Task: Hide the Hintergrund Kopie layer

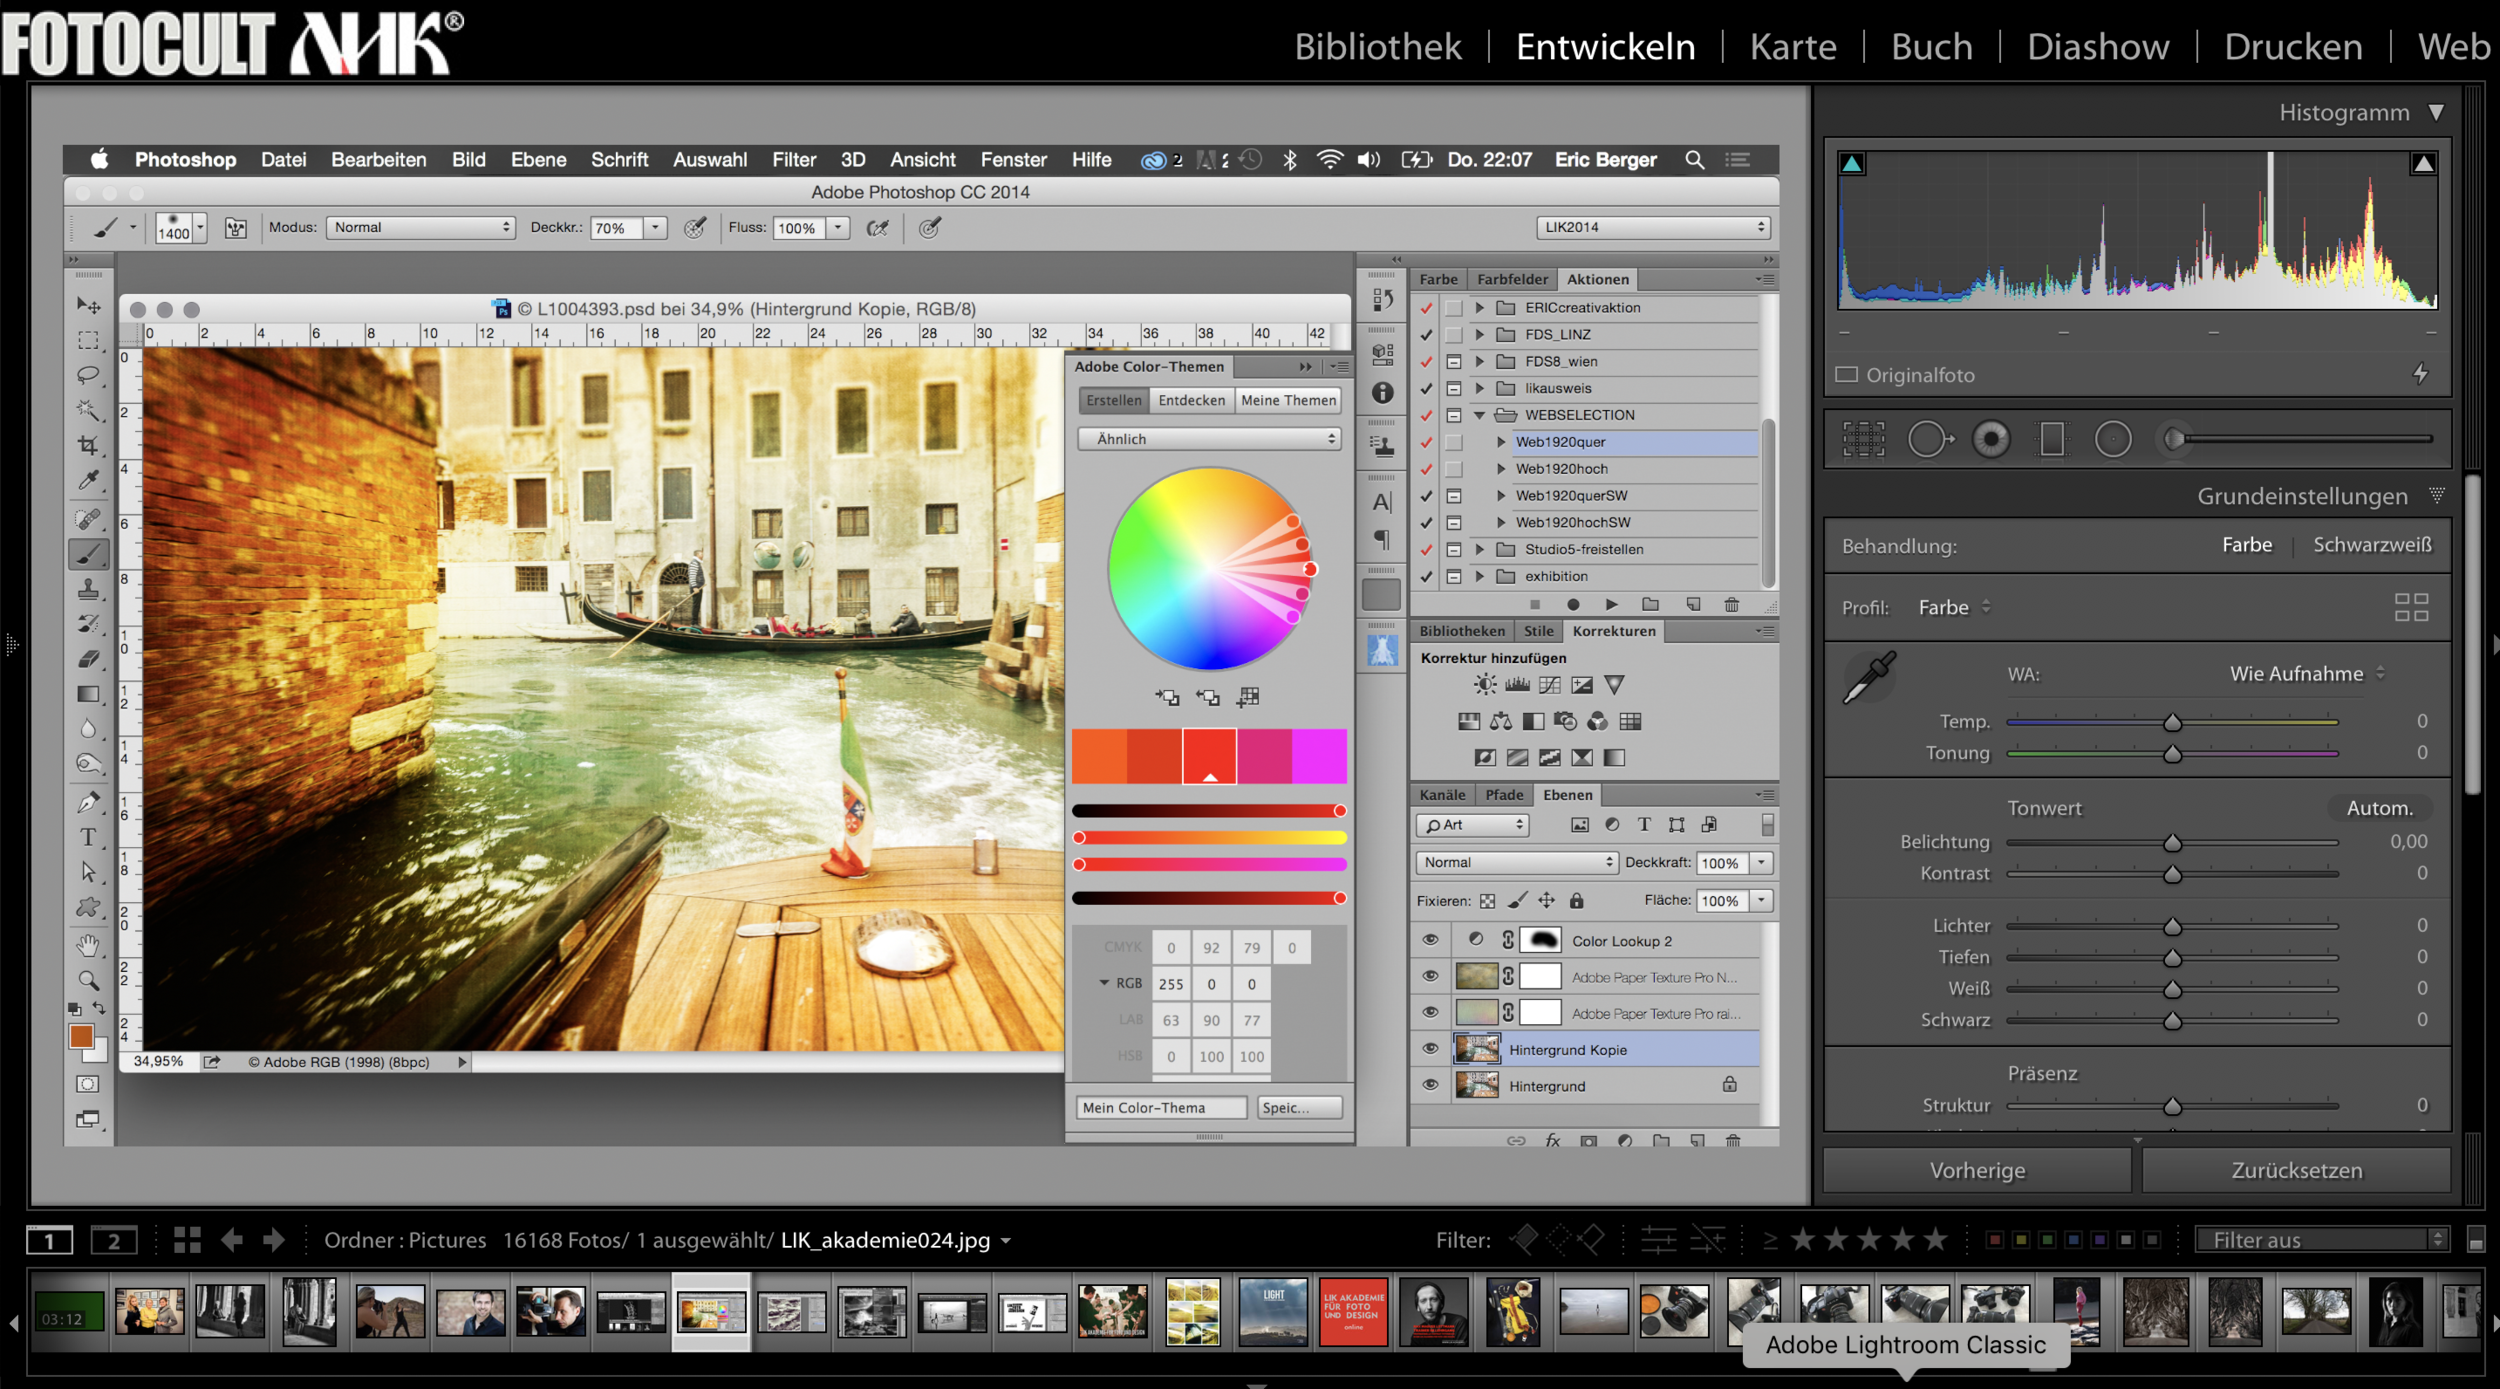Action: coord(1430,1049)
